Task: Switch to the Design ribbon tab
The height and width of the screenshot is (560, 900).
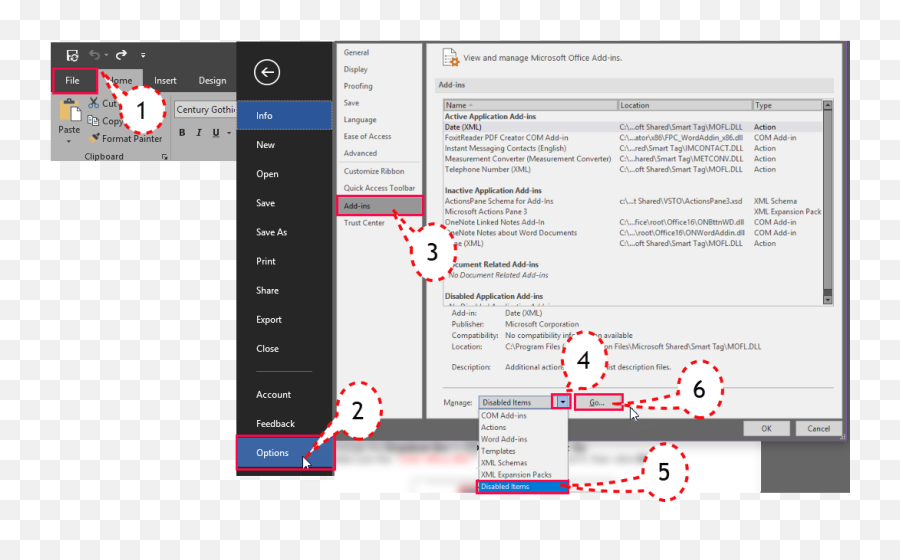Action: pos(212,80)
